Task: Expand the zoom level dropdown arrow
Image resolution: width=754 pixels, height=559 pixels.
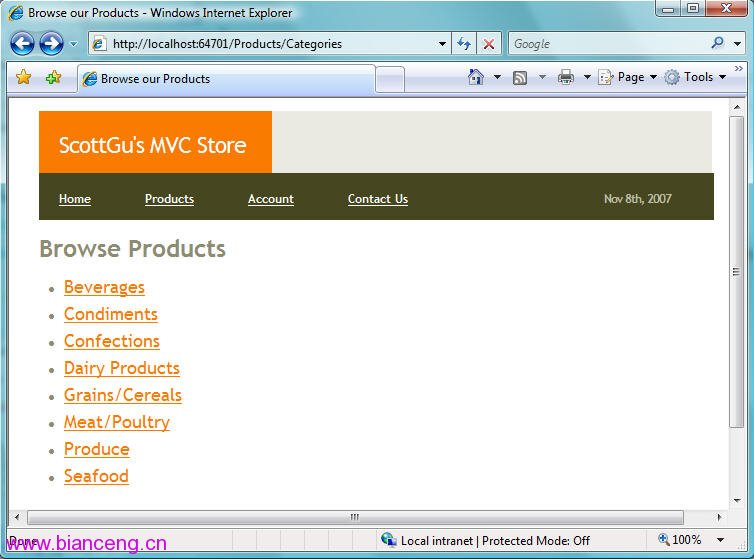Action: tap(720, 540)
